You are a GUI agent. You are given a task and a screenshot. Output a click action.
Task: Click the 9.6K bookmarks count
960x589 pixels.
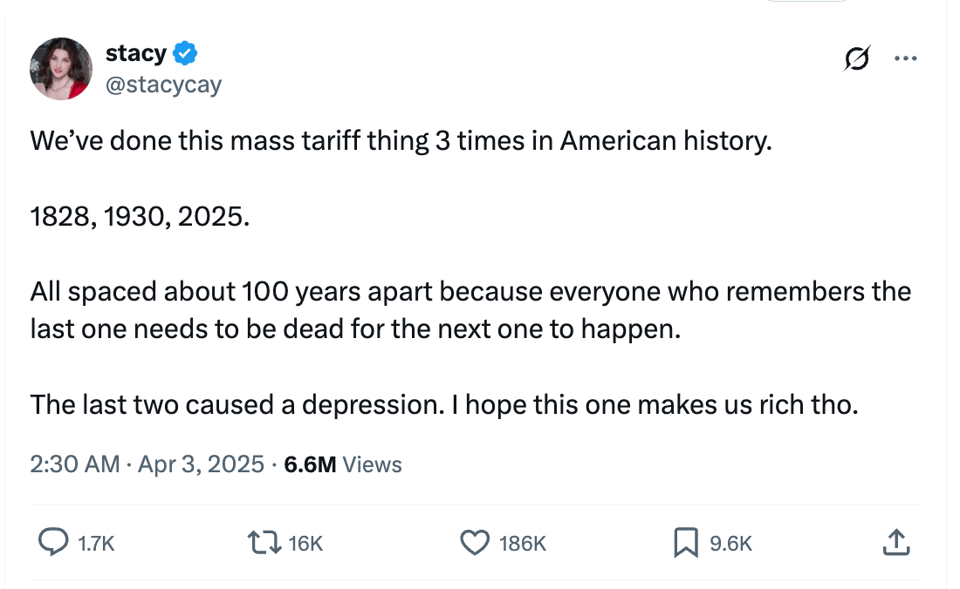730,543
